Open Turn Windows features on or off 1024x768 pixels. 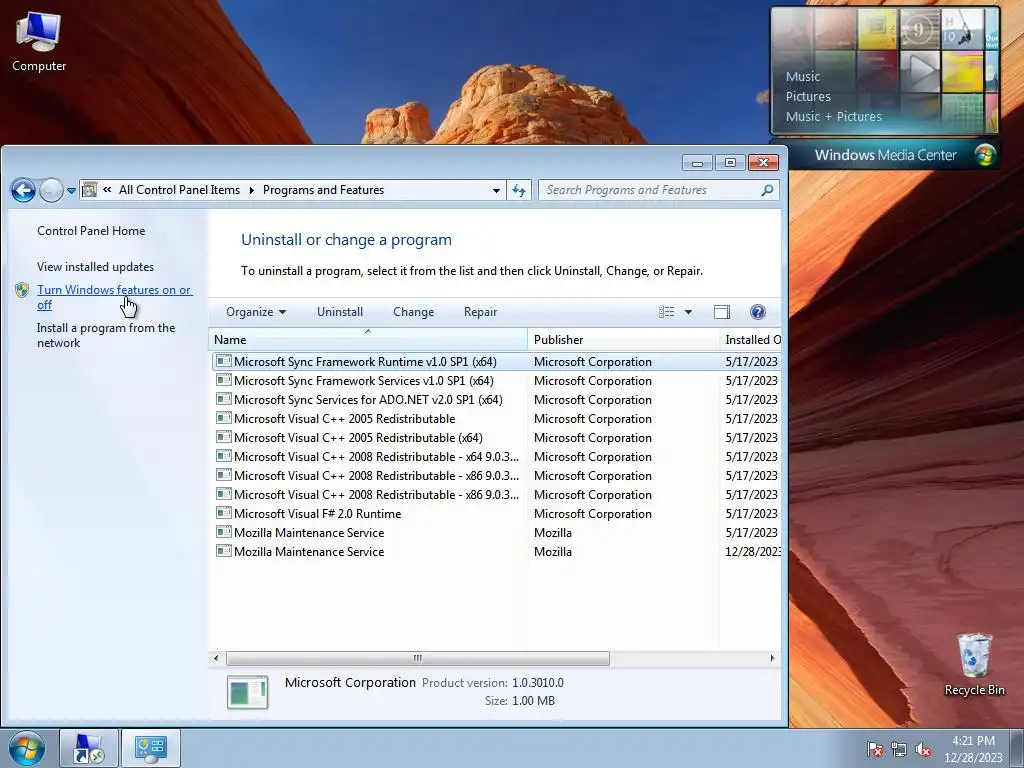tap(114, 297)
